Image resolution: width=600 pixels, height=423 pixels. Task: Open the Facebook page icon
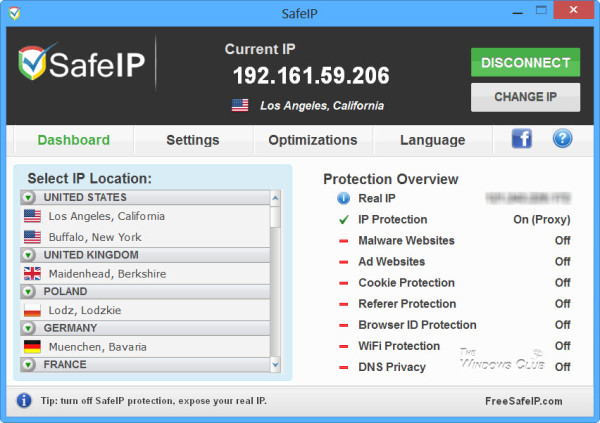coord(522,139)
